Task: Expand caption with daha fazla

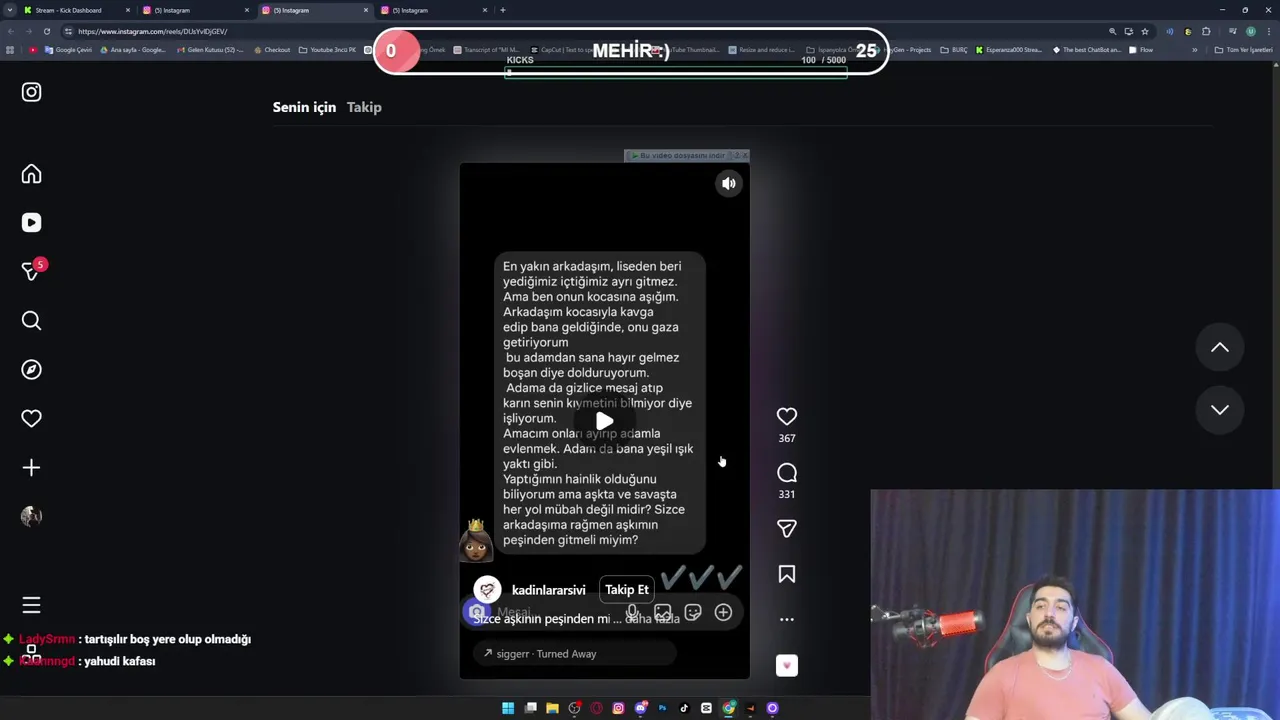Action: coord(653,619)
